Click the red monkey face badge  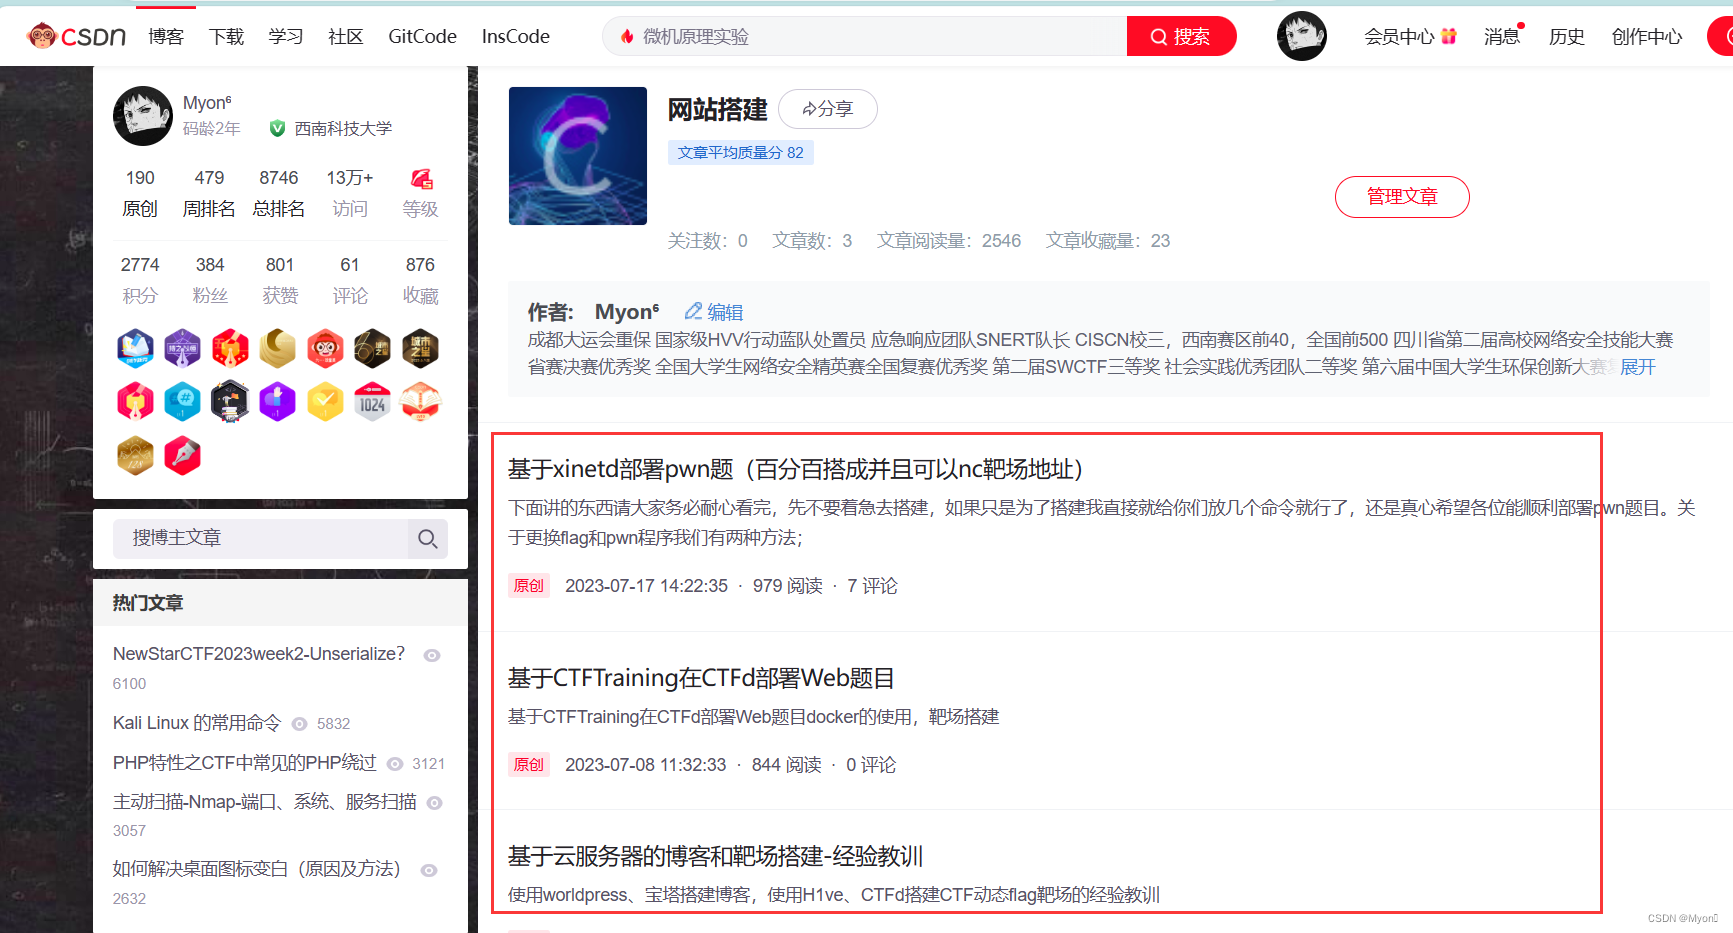(x=325, y=348)
